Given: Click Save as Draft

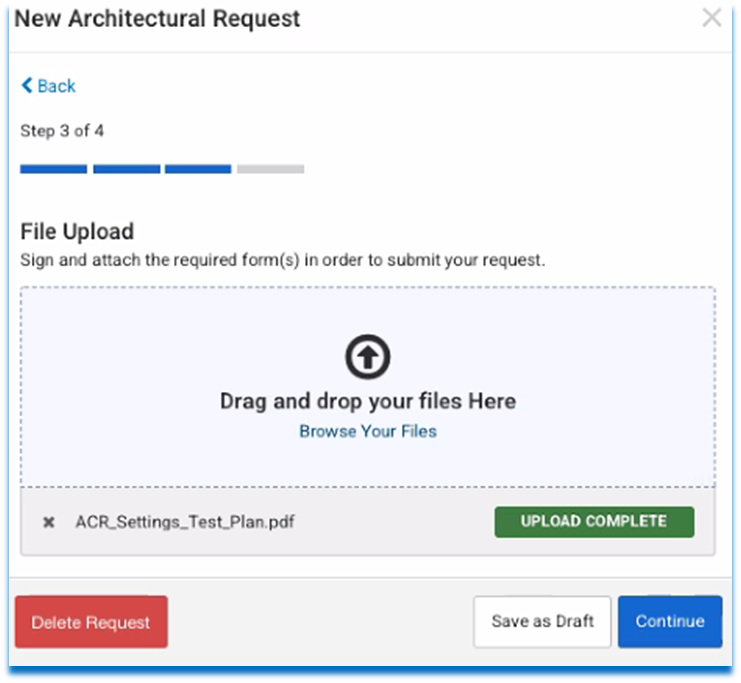Looking at the screenshot, I should pyautogui.click(x=542, y=621).
